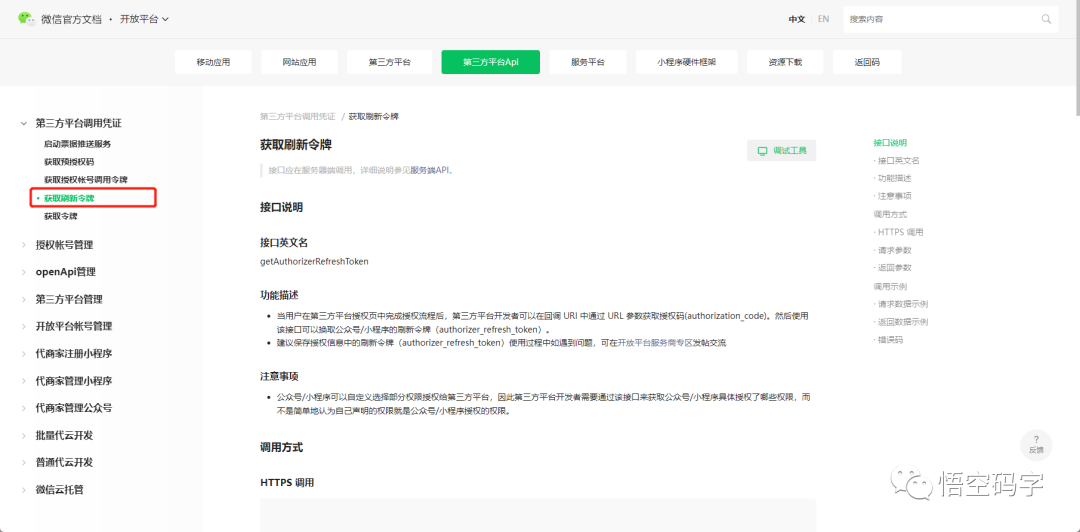Screen dimensions: 1080x532
Task: Click the 调试工具 monitor icon
Action: (762, 151)
